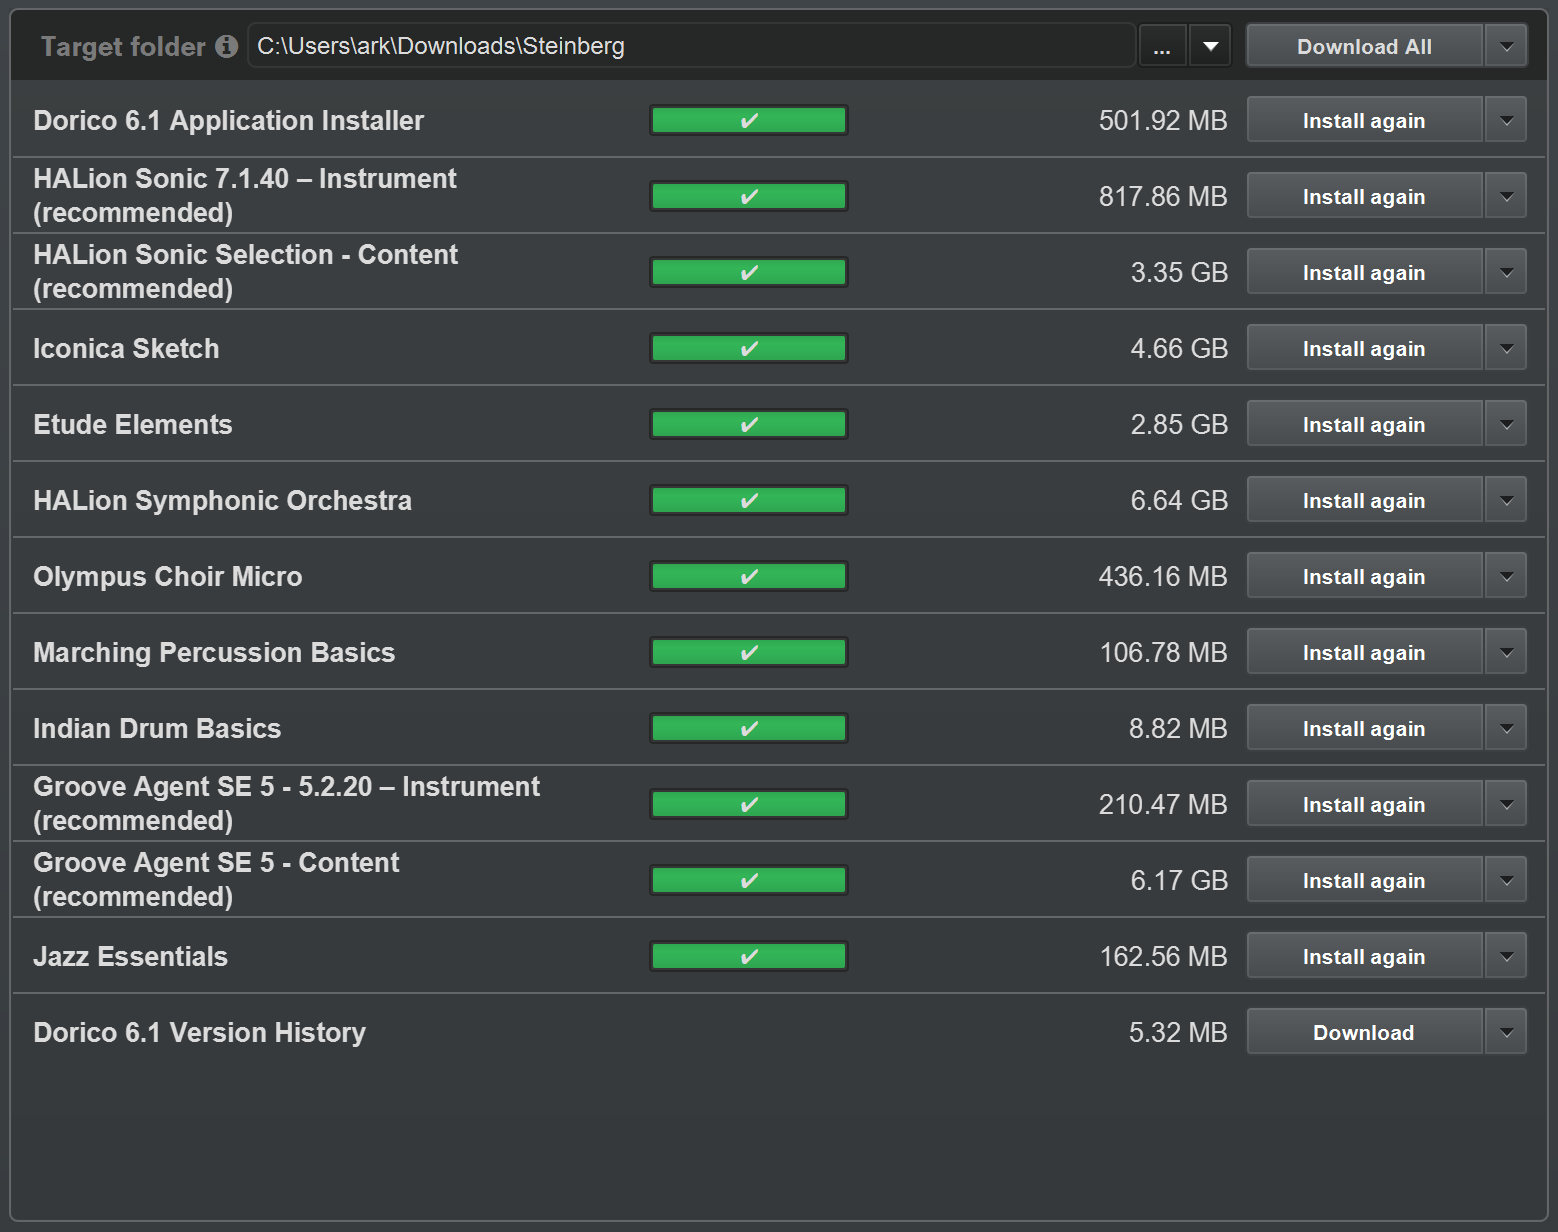
Task: Click the 6.17 GB size value
Action: click(x=1179, y=881)
